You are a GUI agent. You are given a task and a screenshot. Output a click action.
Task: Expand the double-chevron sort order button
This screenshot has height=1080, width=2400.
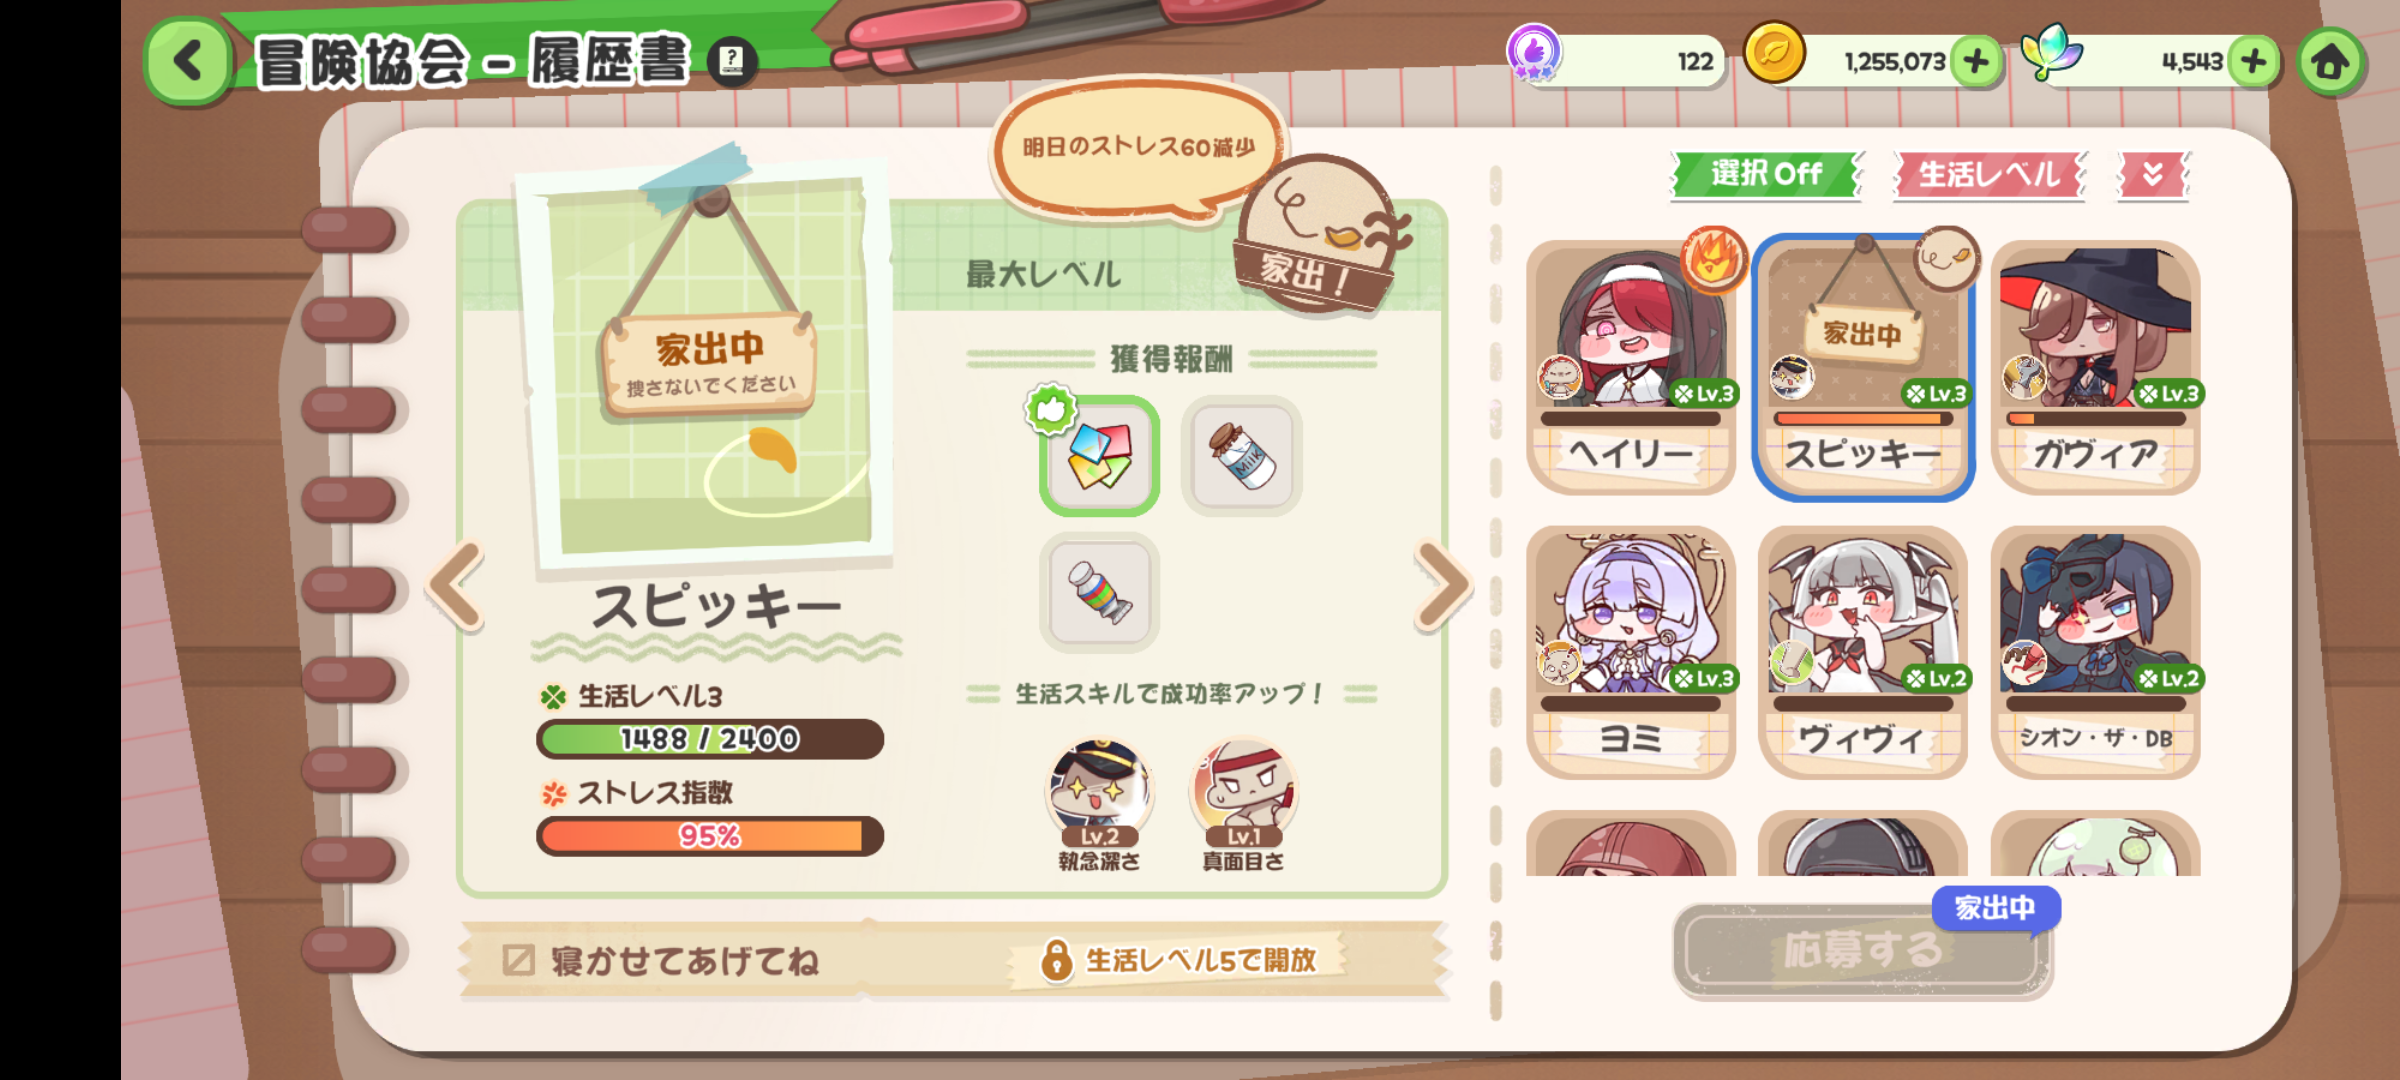click(2153, 175)
